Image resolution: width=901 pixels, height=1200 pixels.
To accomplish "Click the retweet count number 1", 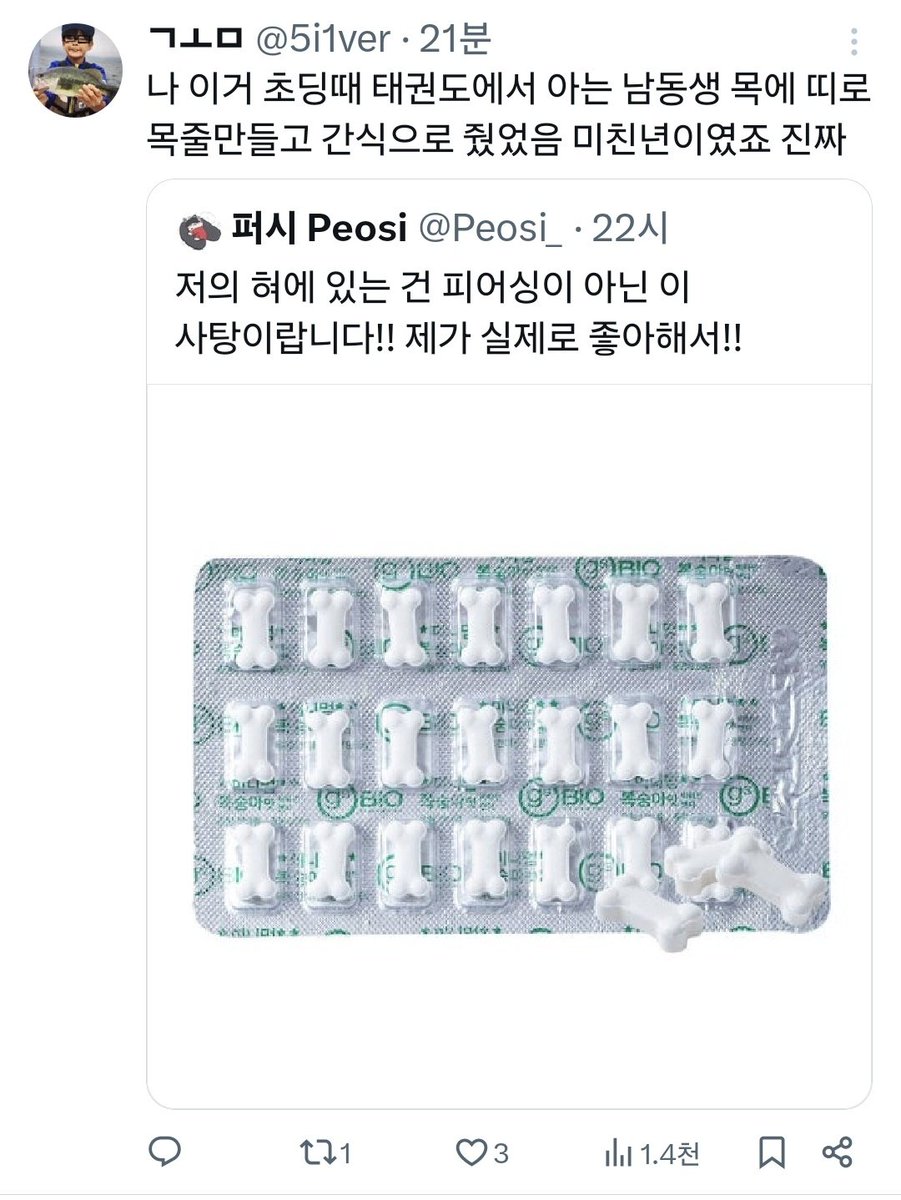I will (x=344, y=1154).
